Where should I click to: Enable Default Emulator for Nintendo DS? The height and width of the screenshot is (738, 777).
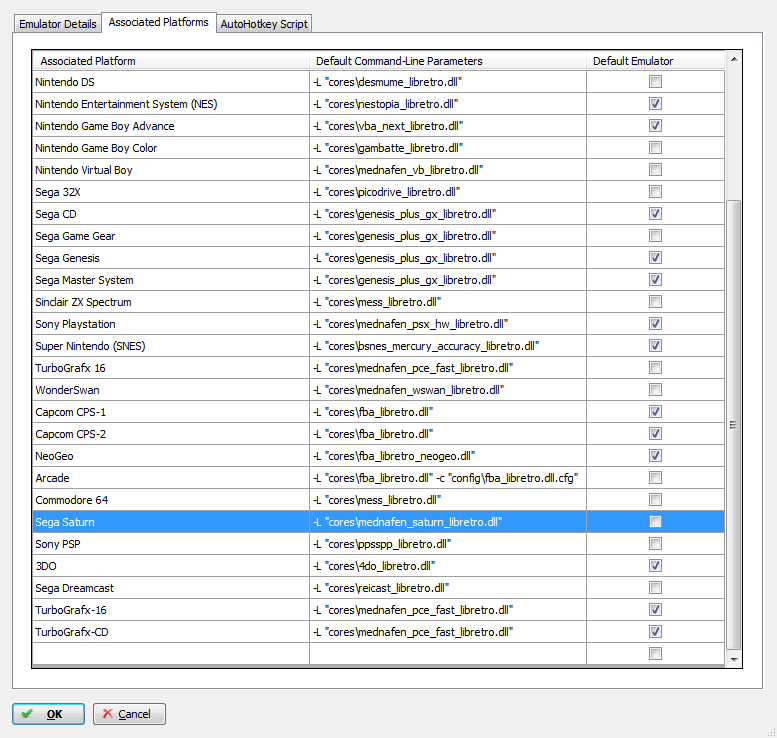tap(655, 82)
